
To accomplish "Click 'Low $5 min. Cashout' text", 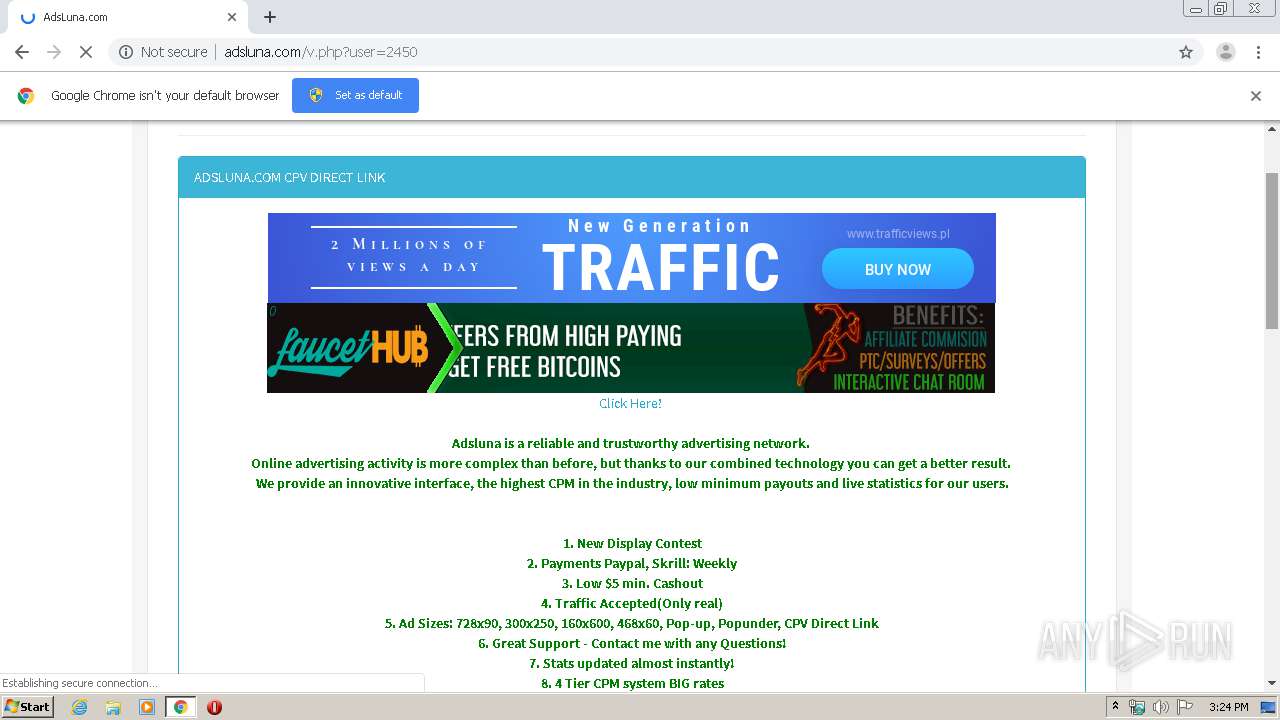I will pos(639,583).
